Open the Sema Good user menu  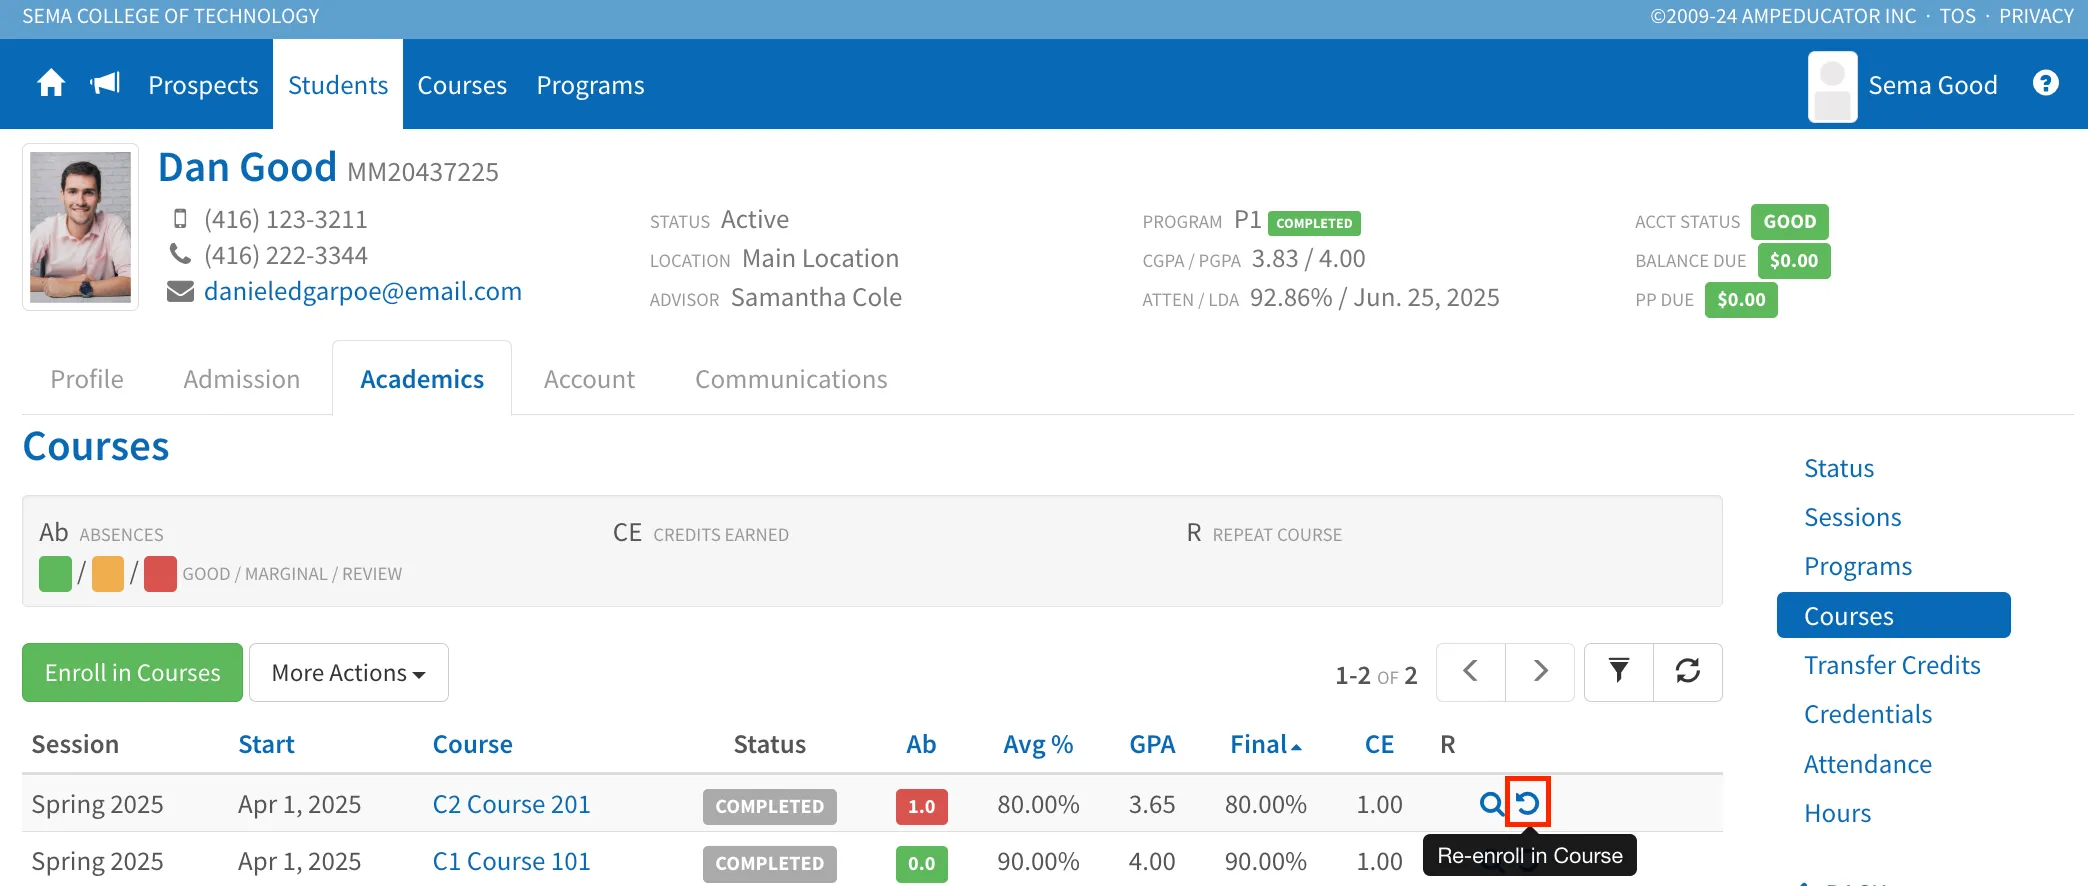[1903, 86]
